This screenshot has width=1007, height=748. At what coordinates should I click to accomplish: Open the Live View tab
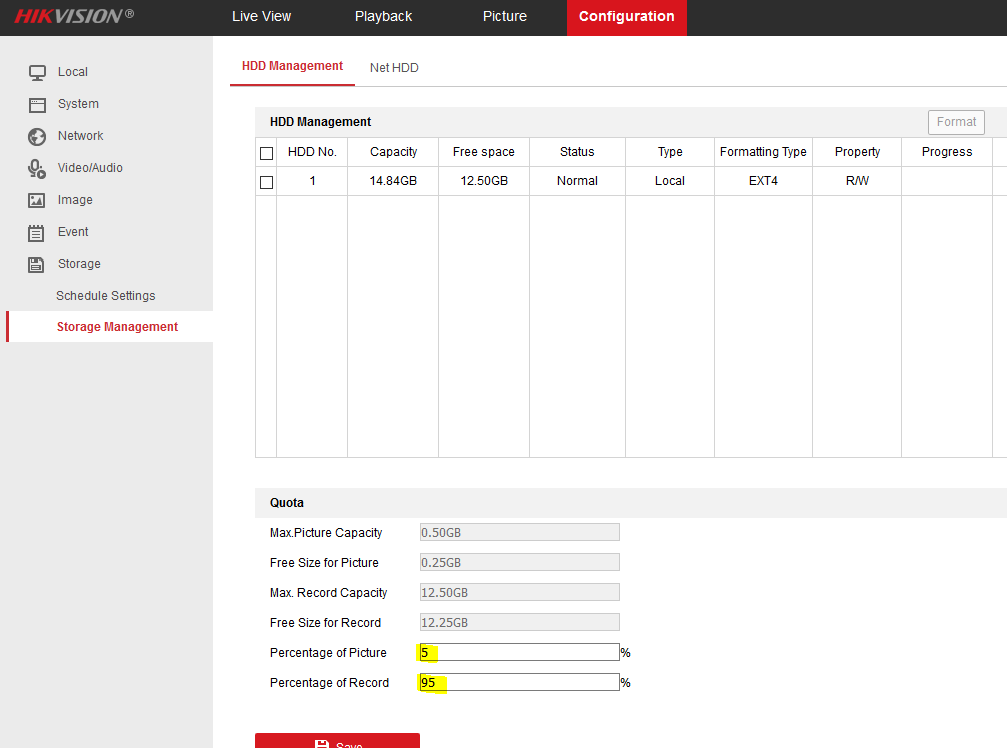pos(261,17)
